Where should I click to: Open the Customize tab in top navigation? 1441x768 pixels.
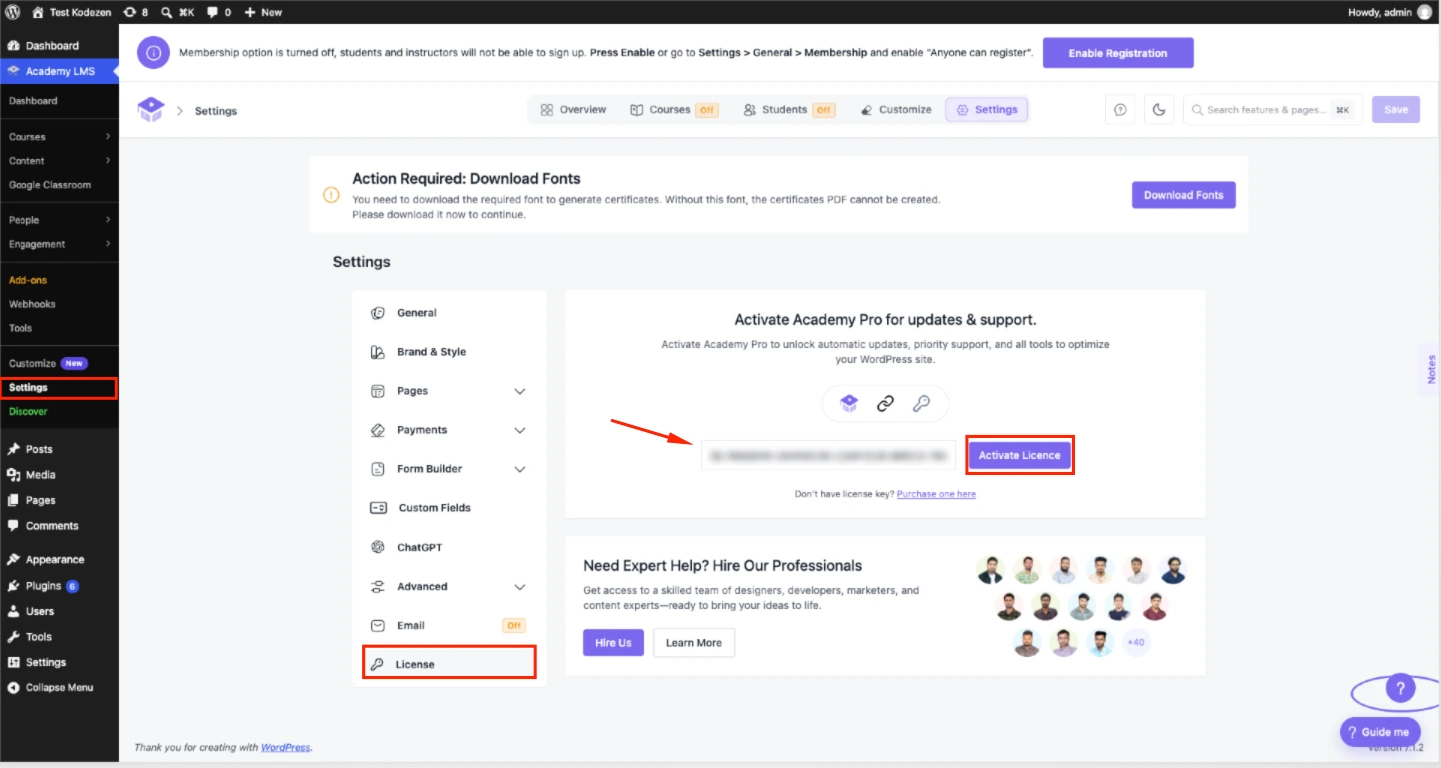(x=896, y=110)
